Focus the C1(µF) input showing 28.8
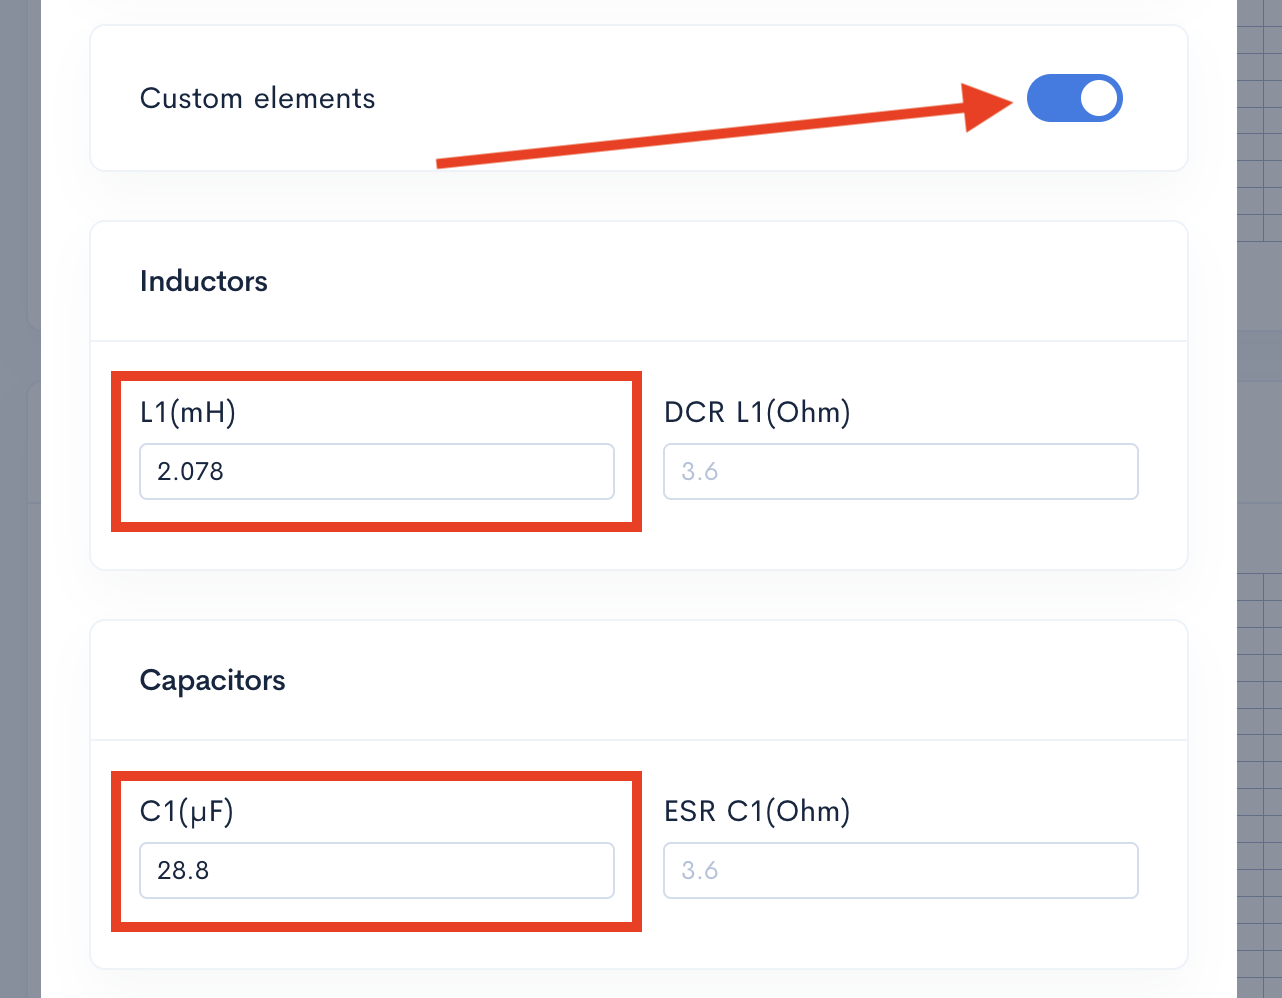The image size is (1282, 998). tap(376, 870)
